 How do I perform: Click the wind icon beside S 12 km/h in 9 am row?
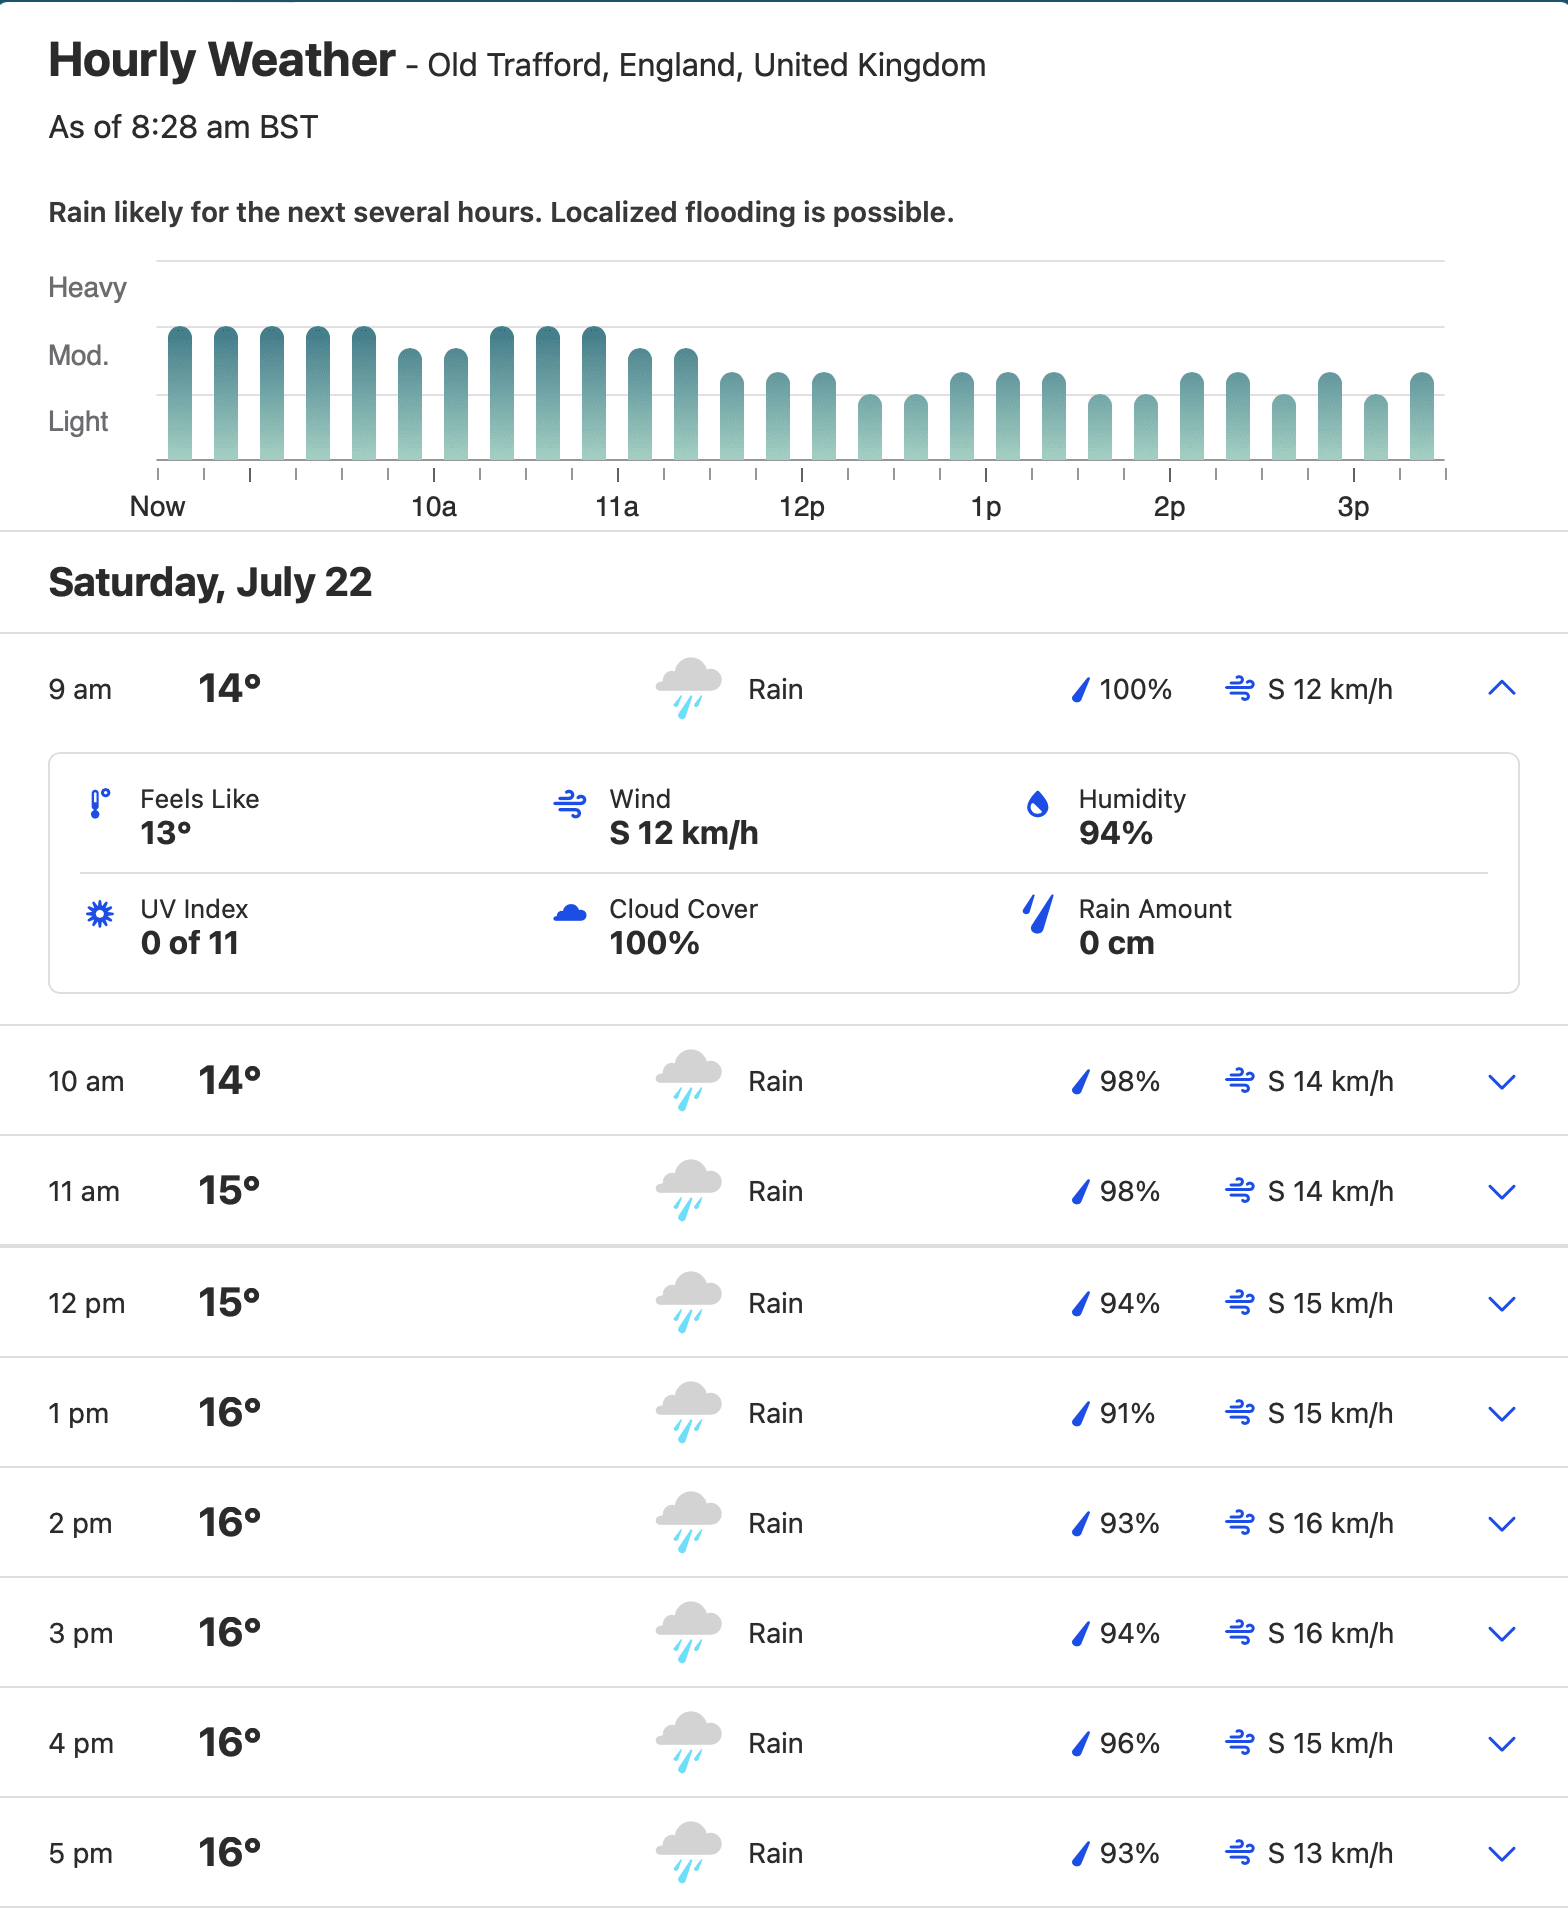pos(1240,689)
